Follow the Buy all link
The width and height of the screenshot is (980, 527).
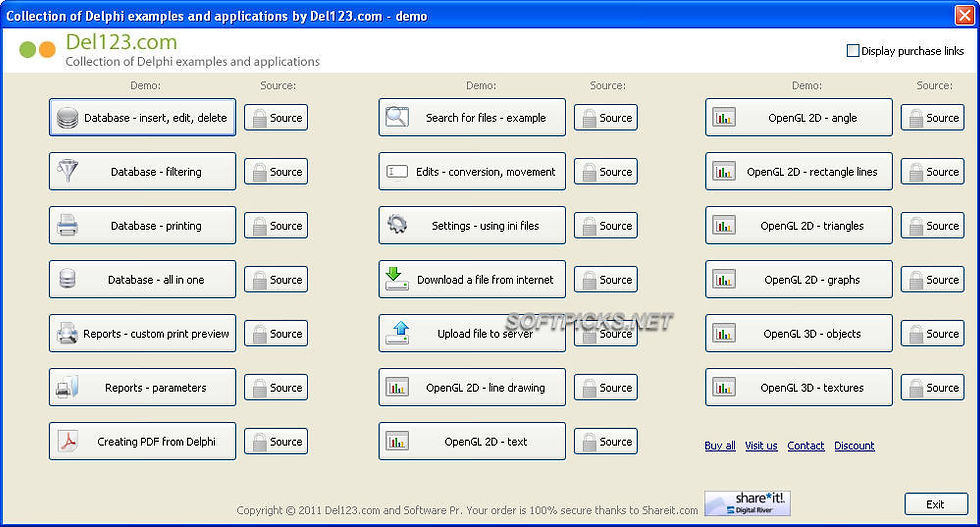click(x=720, y=445)
